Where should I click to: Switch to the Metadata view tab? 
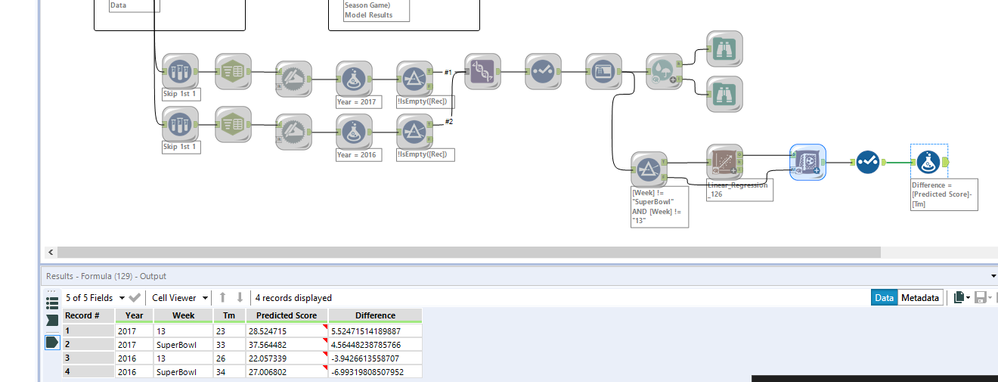920,297
